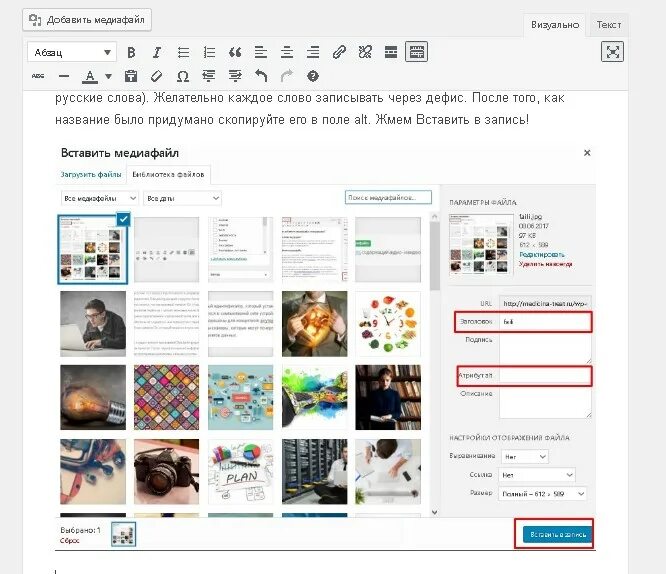666x574 pixels.
Task: Clear formatting with eraser icon
Action: tap(157, 76)
